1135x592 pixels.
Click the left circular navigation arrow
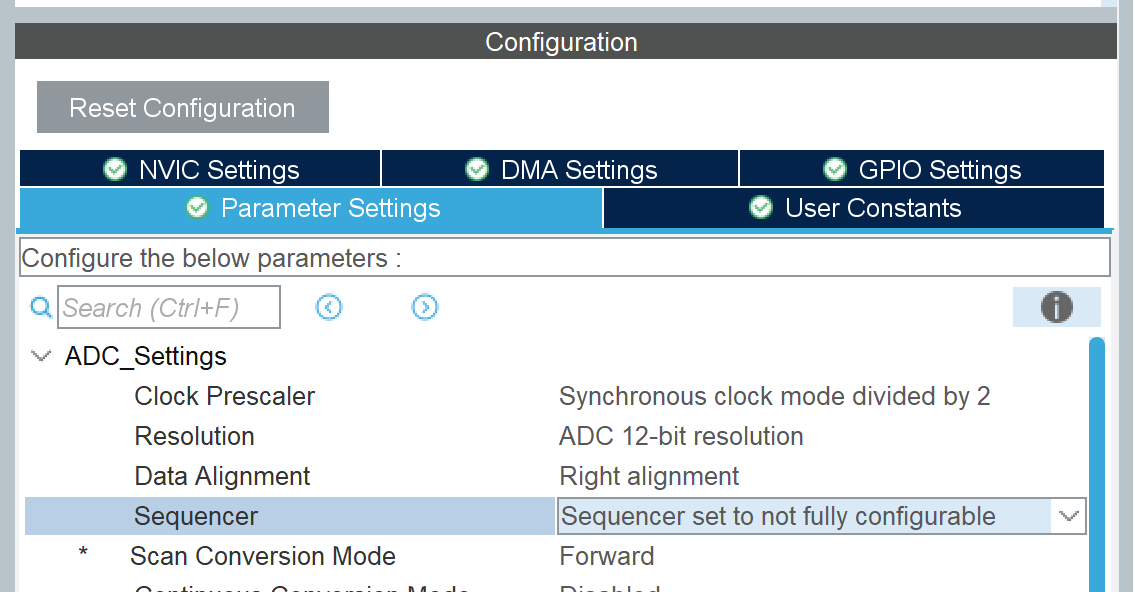[x=329, y=307]
